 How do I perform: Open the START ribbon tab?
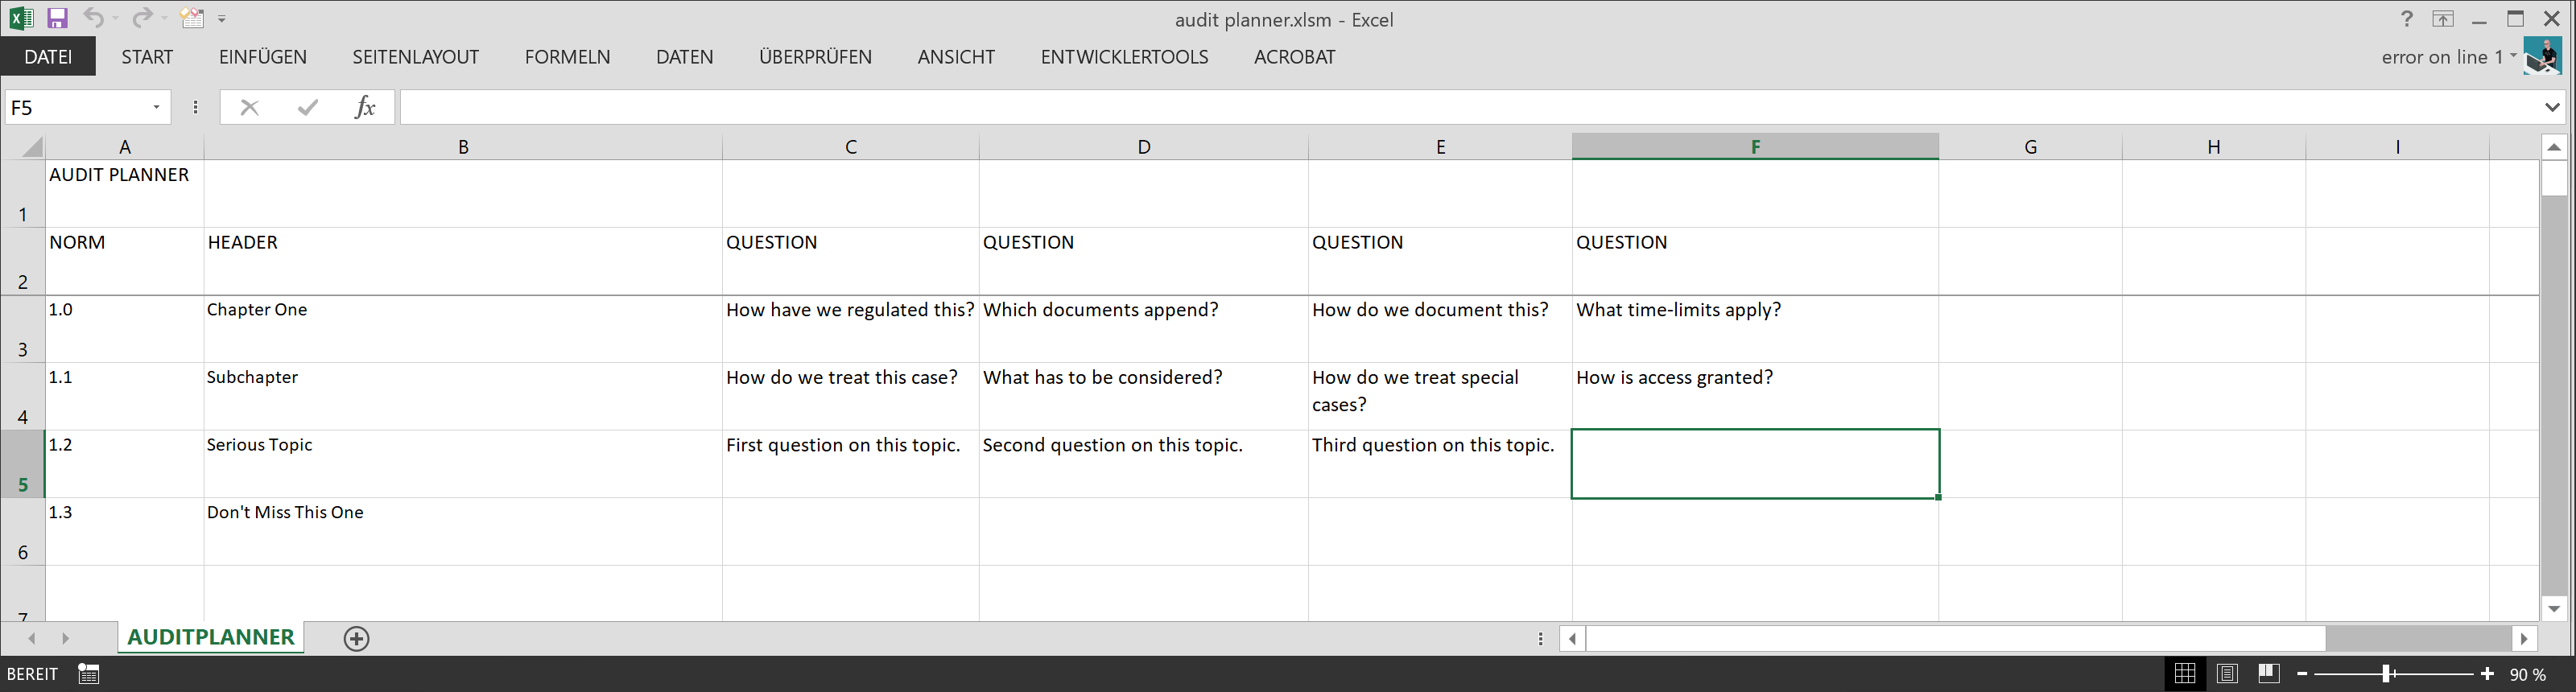point(147,57)
